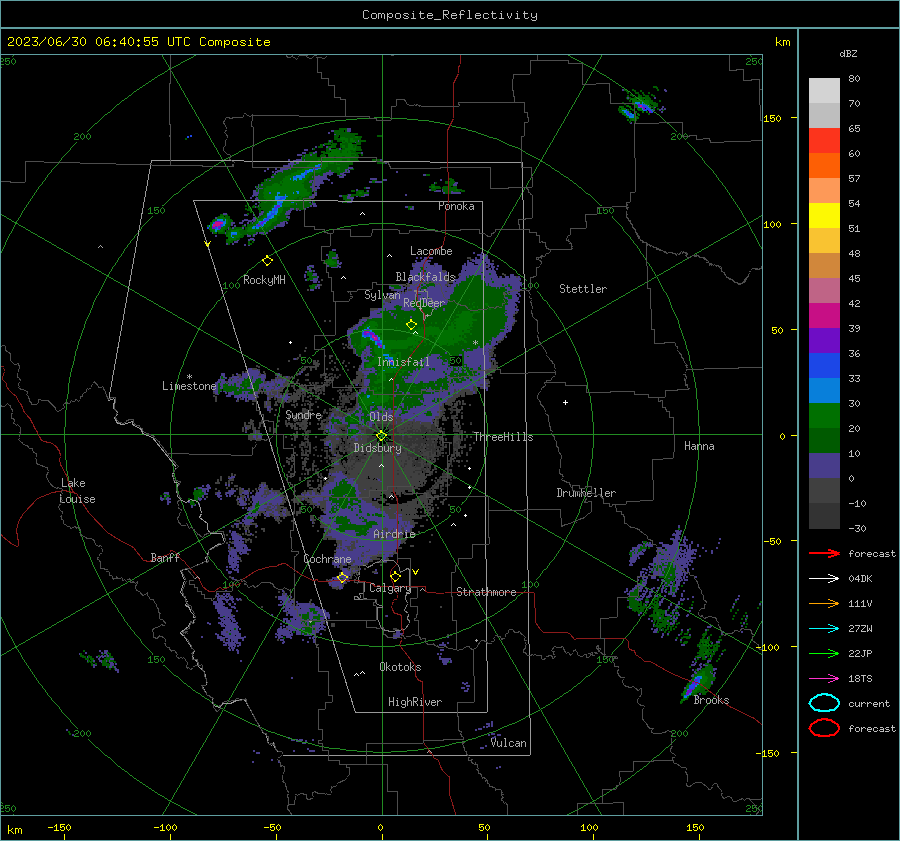Image resolution: width=900 pixels, height=841 pixels.
Task: Click the Composite_Reflectivity title text
Action: click(450, 15)
